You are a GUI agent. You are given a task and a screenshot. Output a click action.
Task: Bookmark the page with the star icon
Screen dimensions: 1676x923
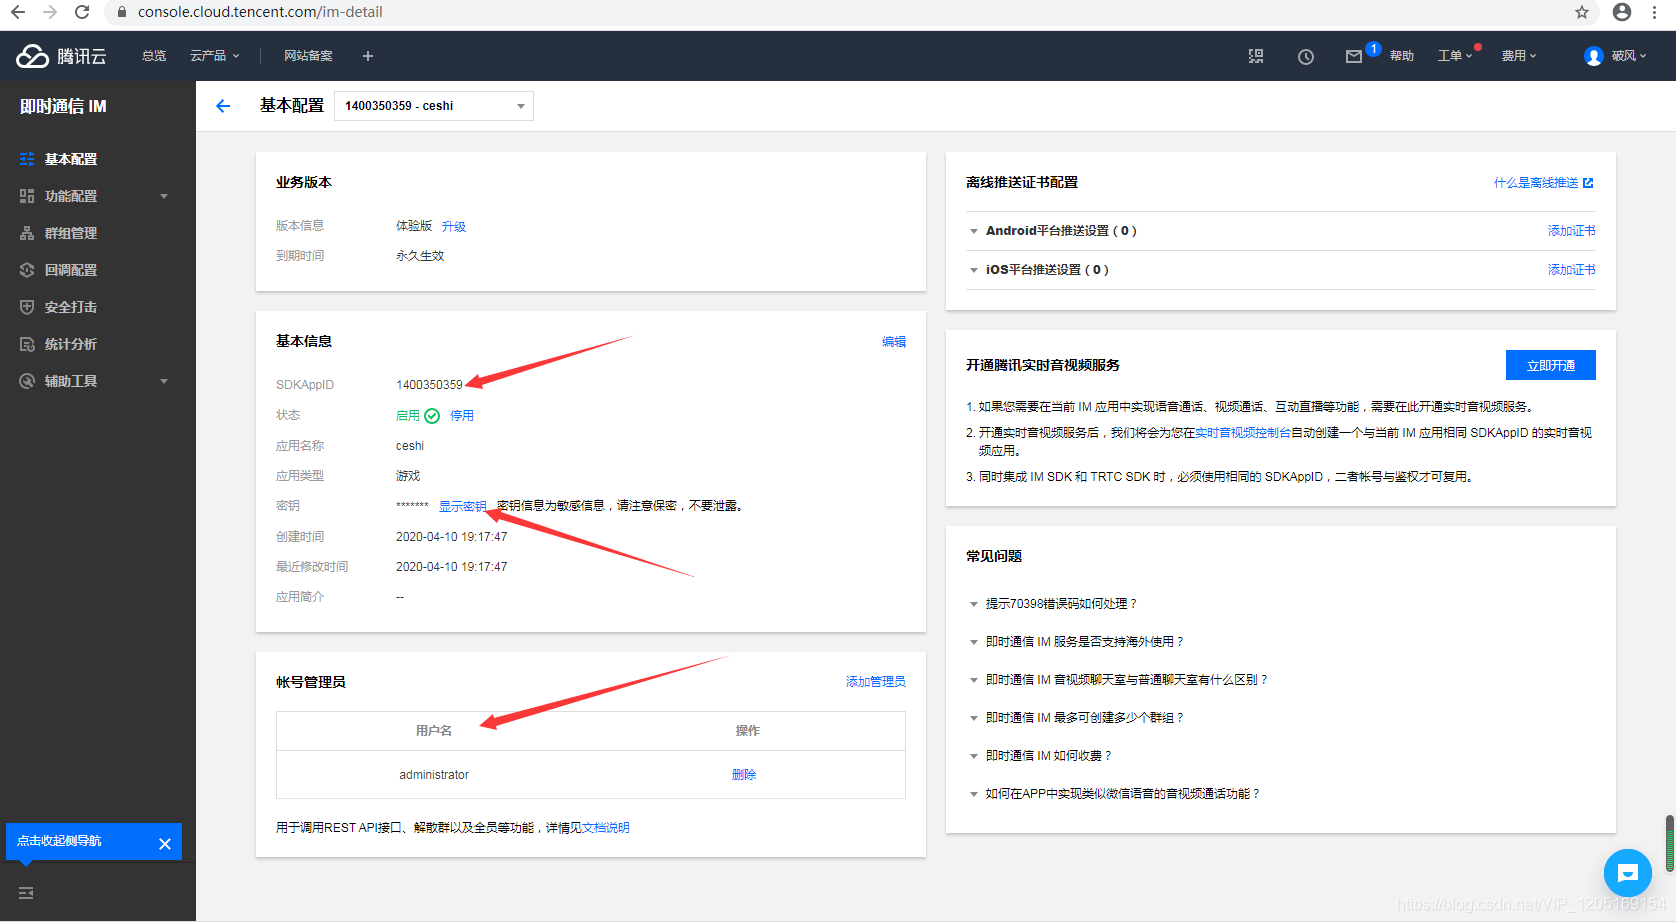[1582, 12]
